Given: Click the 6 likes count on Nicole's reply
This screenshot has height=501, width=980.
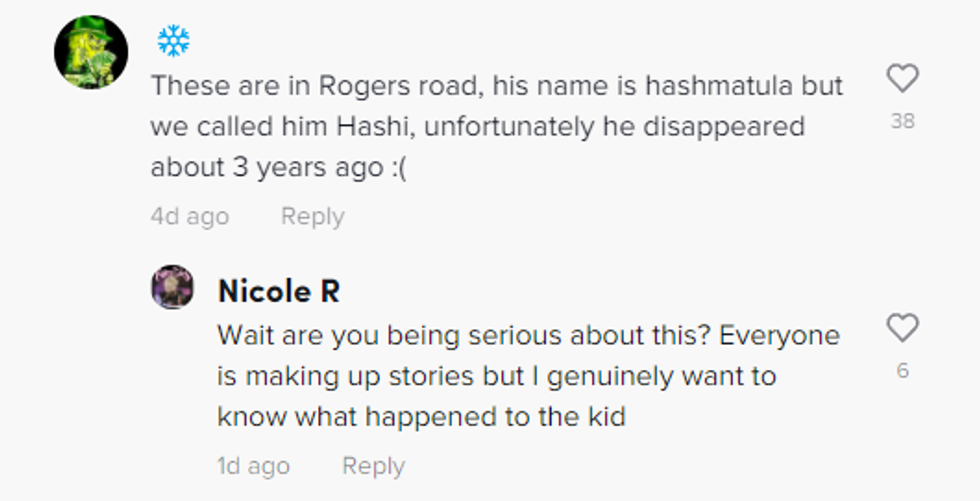Looking at the screenshot, I should pos(902,371).
